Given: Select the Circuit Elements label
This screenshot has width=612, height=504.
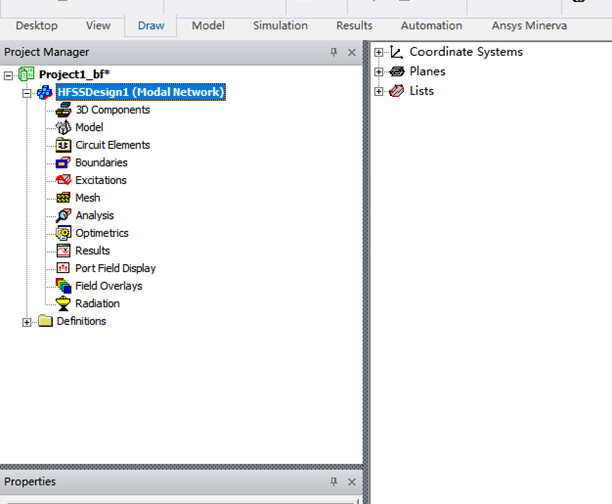Looking at the screenshot, I should (113, 145).
